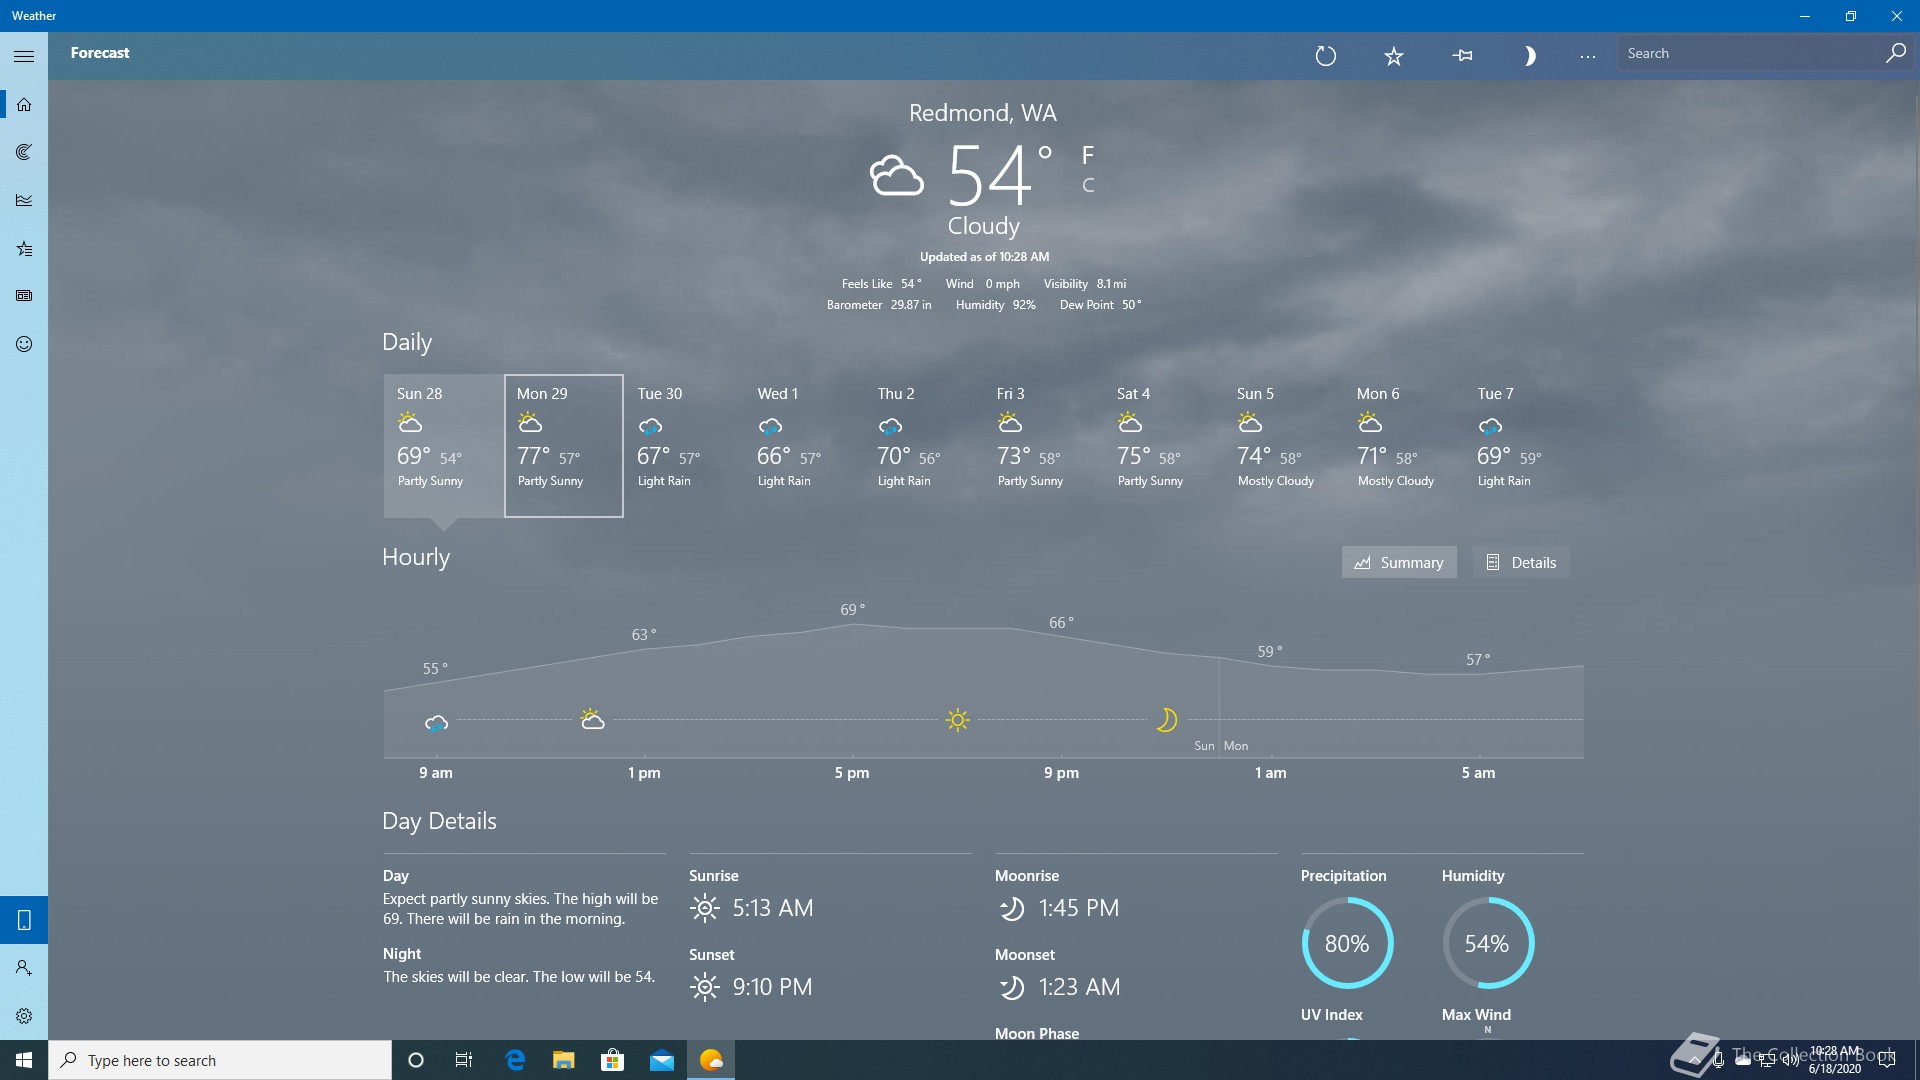Viewport: 1920px width, 1080px height.
Task: Open Send Feedback smiley icon
Action: [x=24, y=344]
